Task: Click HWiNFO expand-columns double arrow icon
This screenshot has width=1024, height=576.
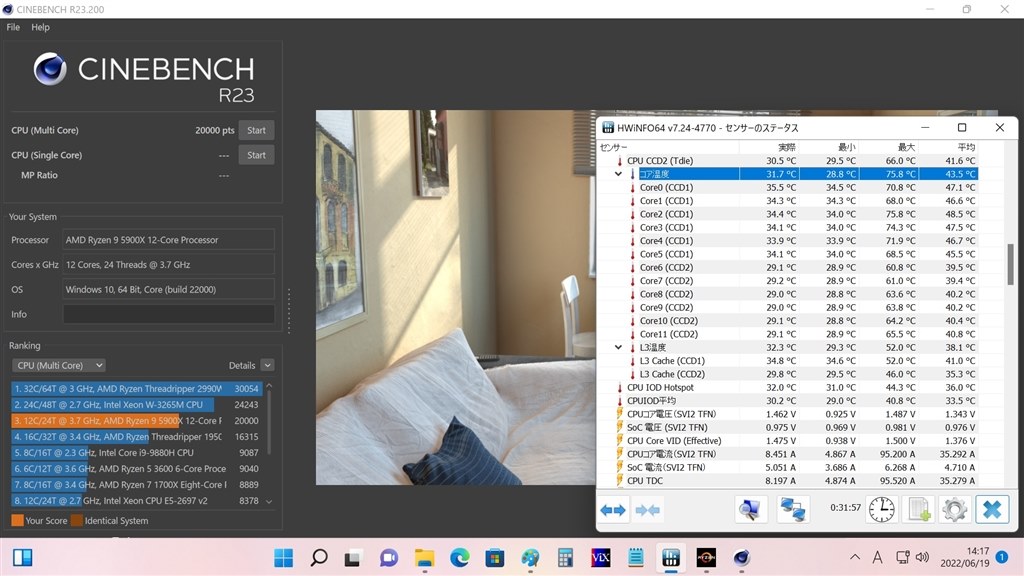Action: tap(613, 509)
